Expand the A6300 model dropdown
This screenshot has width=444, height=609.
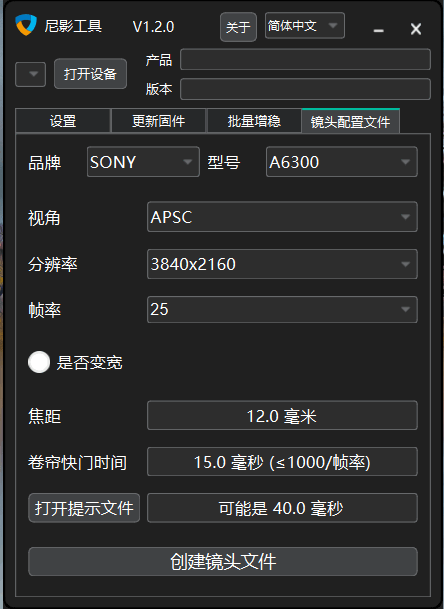pos(341,162)
